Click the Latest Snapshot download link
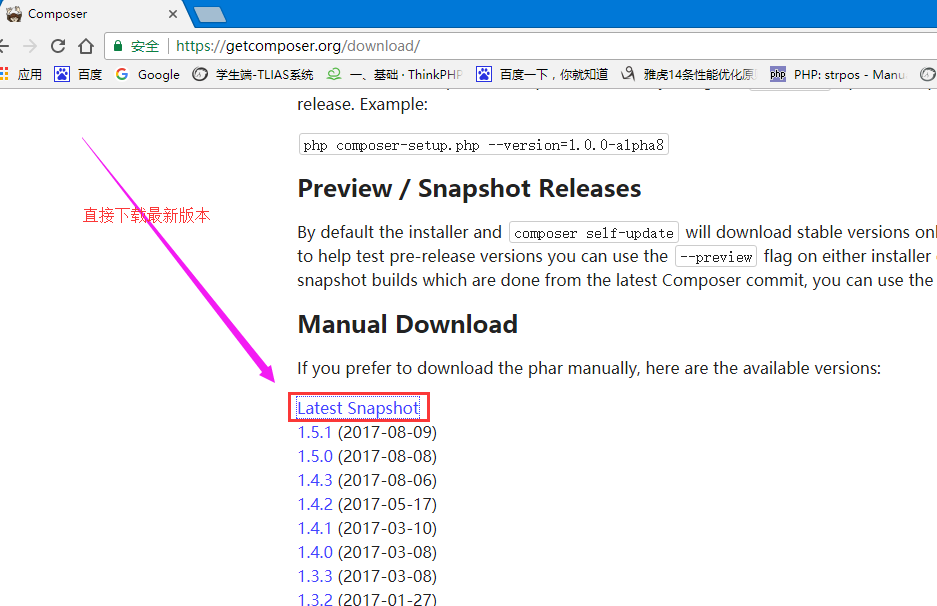937x606 pixels. 358,408
